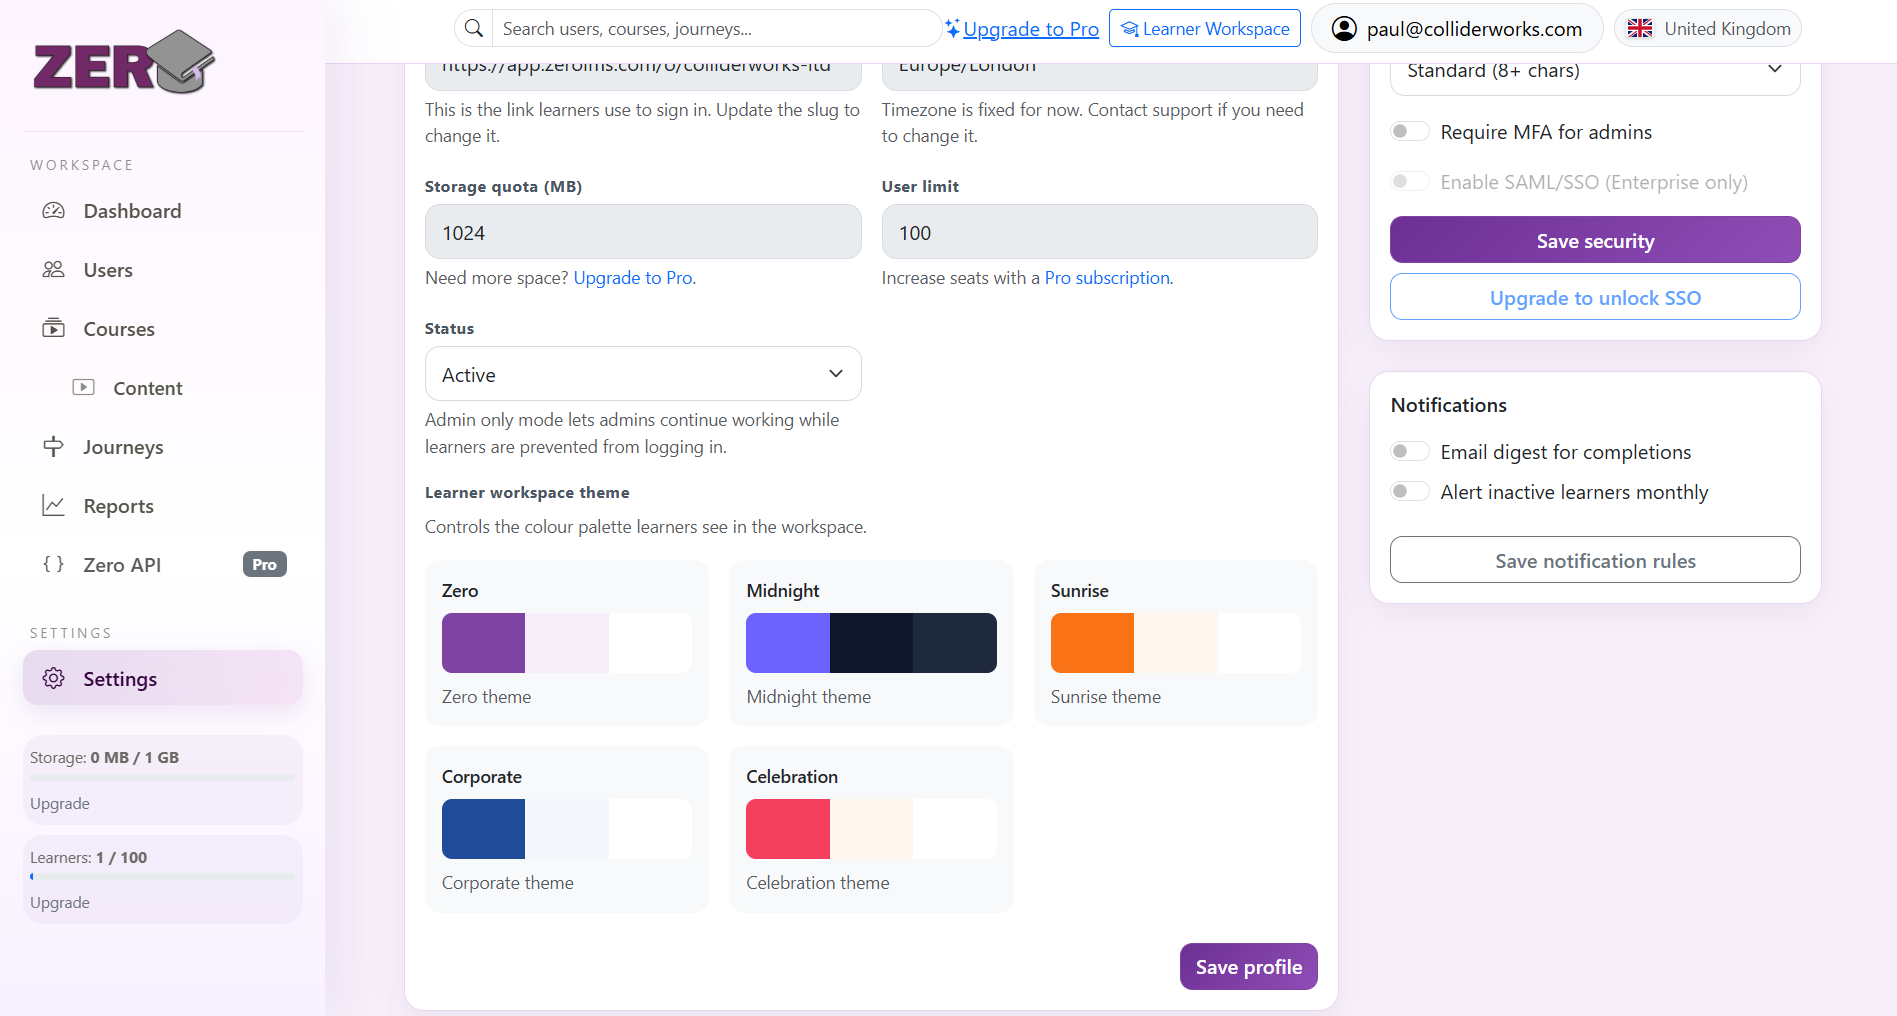Viewport: 1897px width, 1016px height.
Task: Click the Courses icon in sidebar
Action: [53, 329]
